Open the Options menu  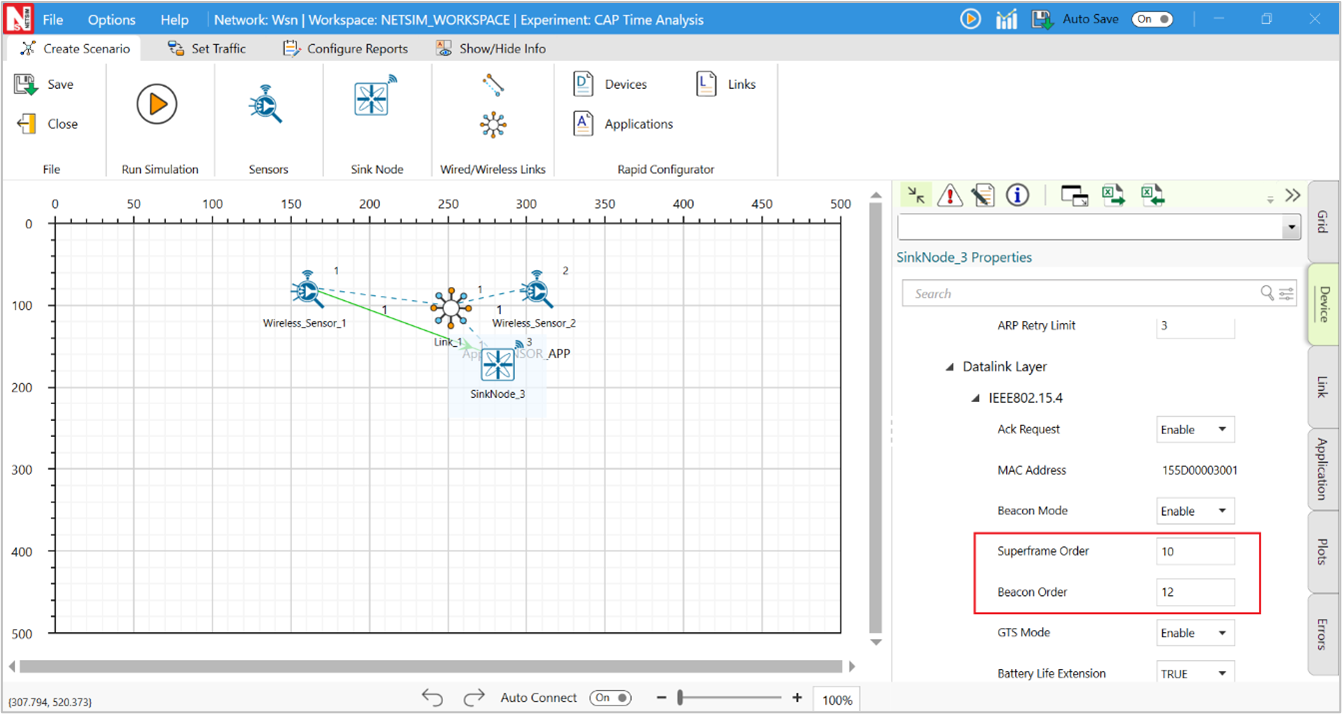(111, 19)
